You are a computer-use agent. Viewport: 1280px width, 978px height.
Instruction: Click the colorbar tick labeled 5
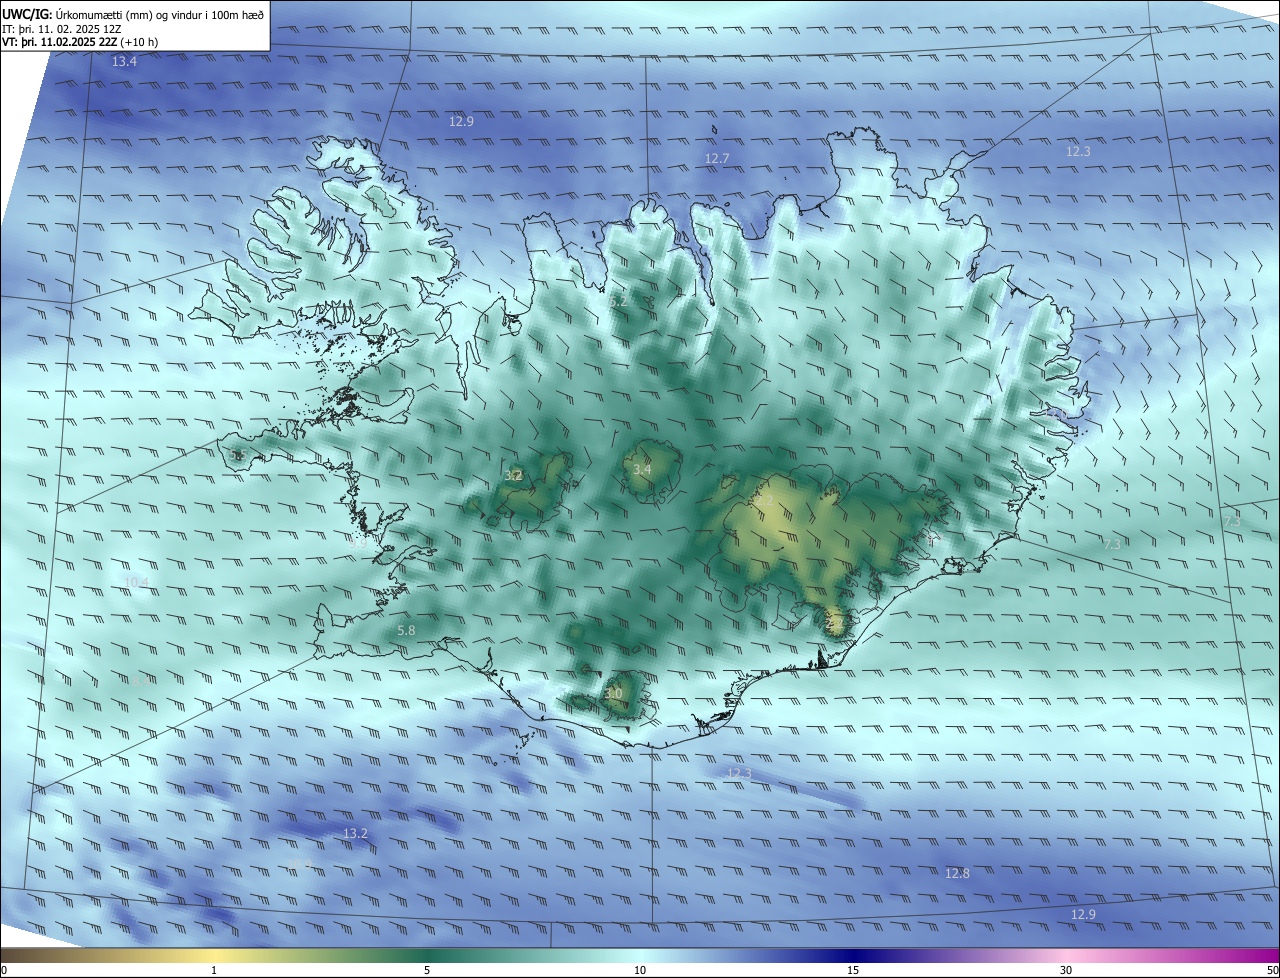(427, 970)
